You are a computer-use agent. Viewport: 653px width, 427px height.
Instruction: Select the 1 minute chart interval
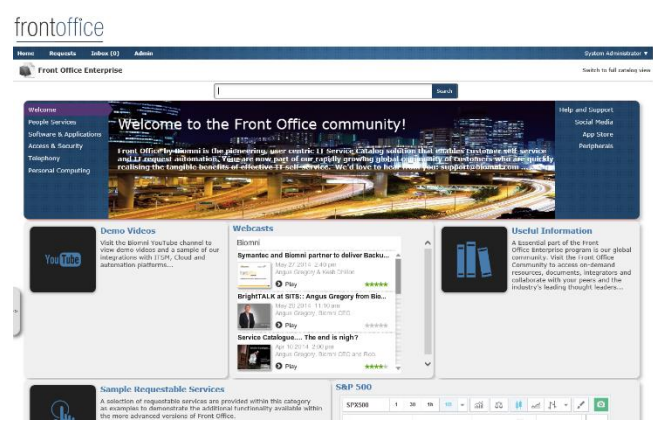(x=396, y=405)
